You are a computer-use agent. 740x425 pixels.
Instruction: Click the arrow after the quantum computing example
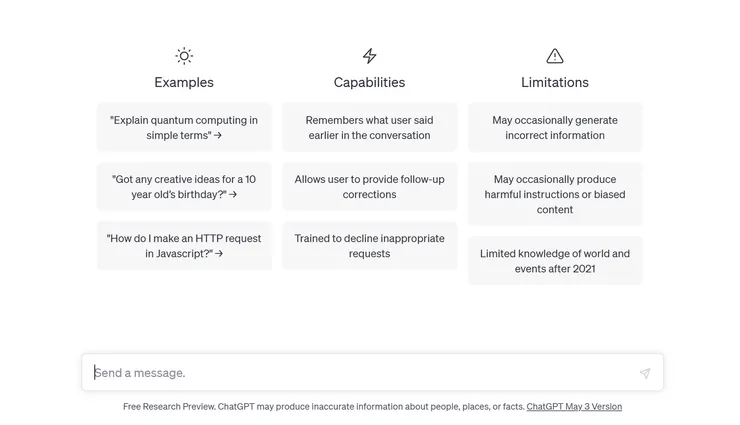point(218,136)
